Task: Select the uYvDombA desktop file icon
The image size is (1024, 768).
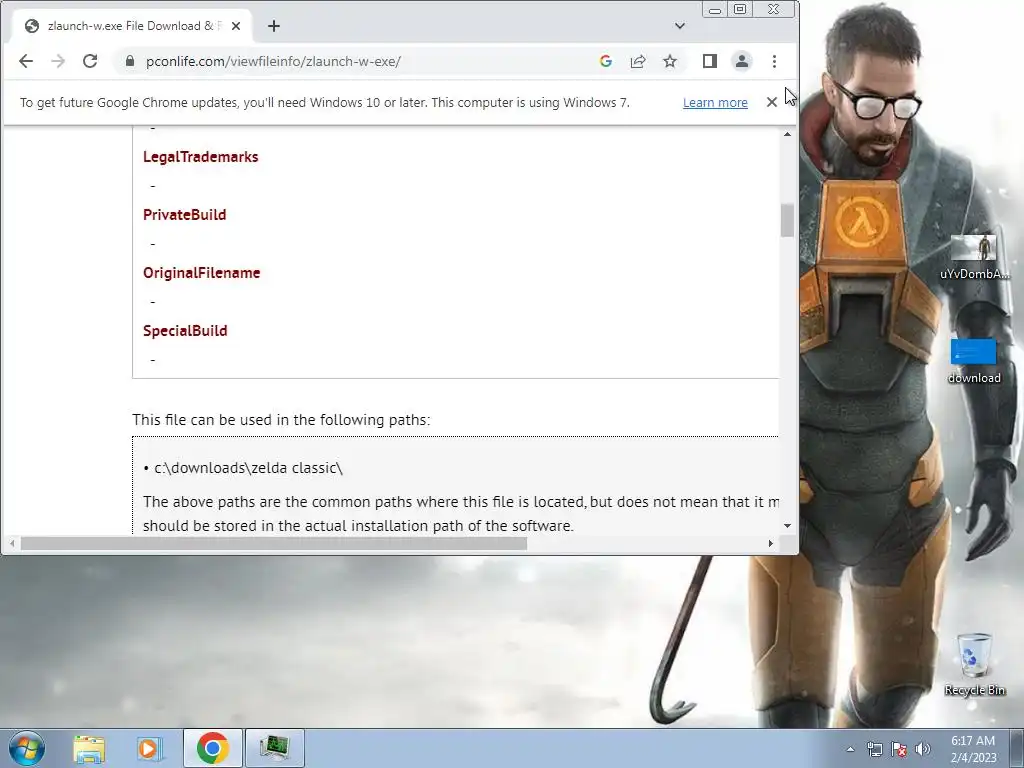Action: [x=974, y=257]
